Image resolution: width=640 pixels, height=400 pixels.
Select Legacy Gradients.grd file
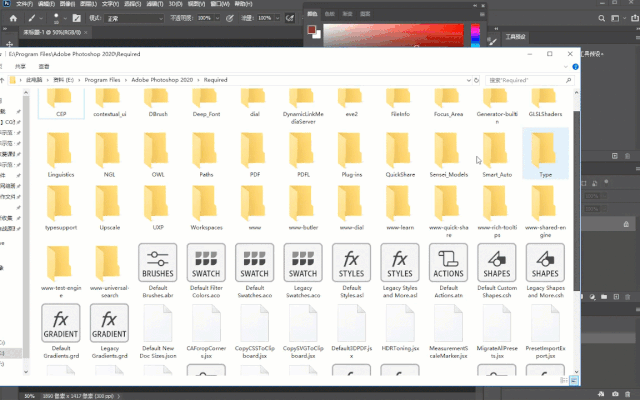[x=109, y=331]
